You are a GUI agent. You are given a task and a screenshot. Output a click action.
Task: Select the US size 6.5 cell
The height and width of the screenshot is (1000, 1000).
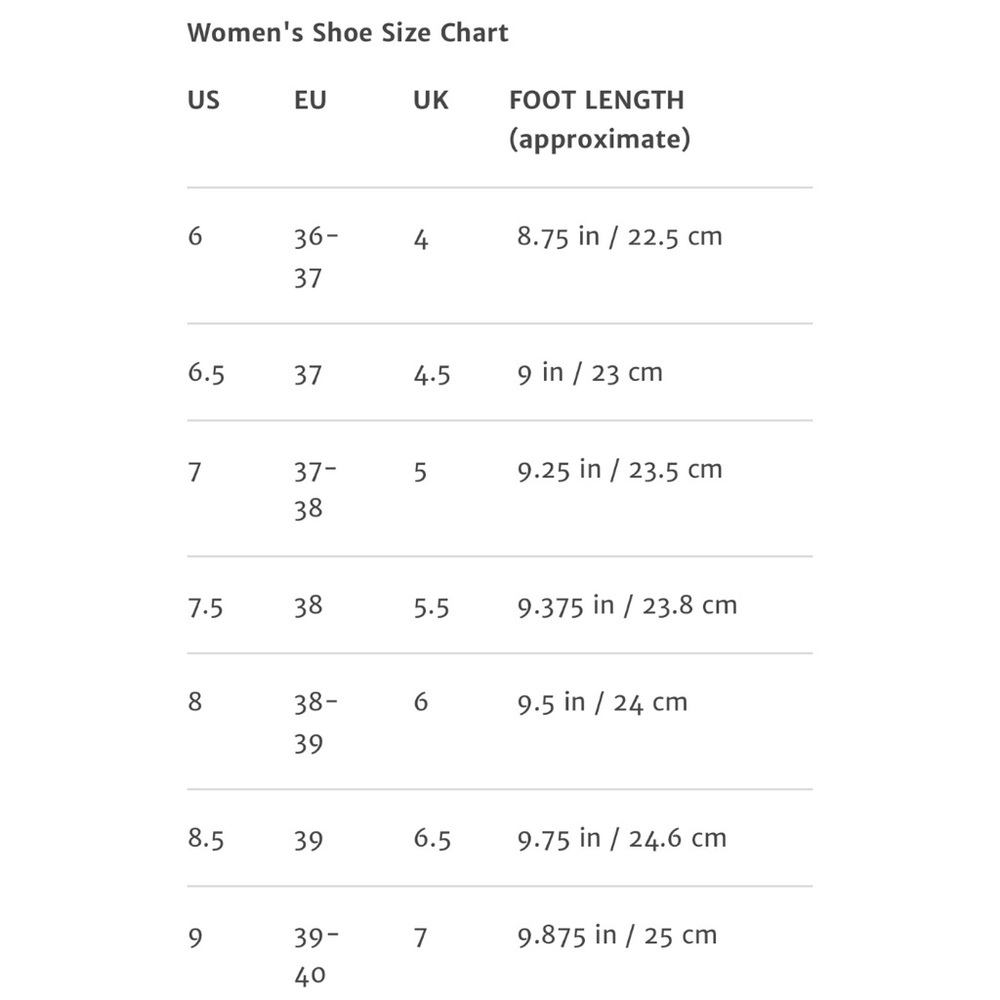pos(206,372)
